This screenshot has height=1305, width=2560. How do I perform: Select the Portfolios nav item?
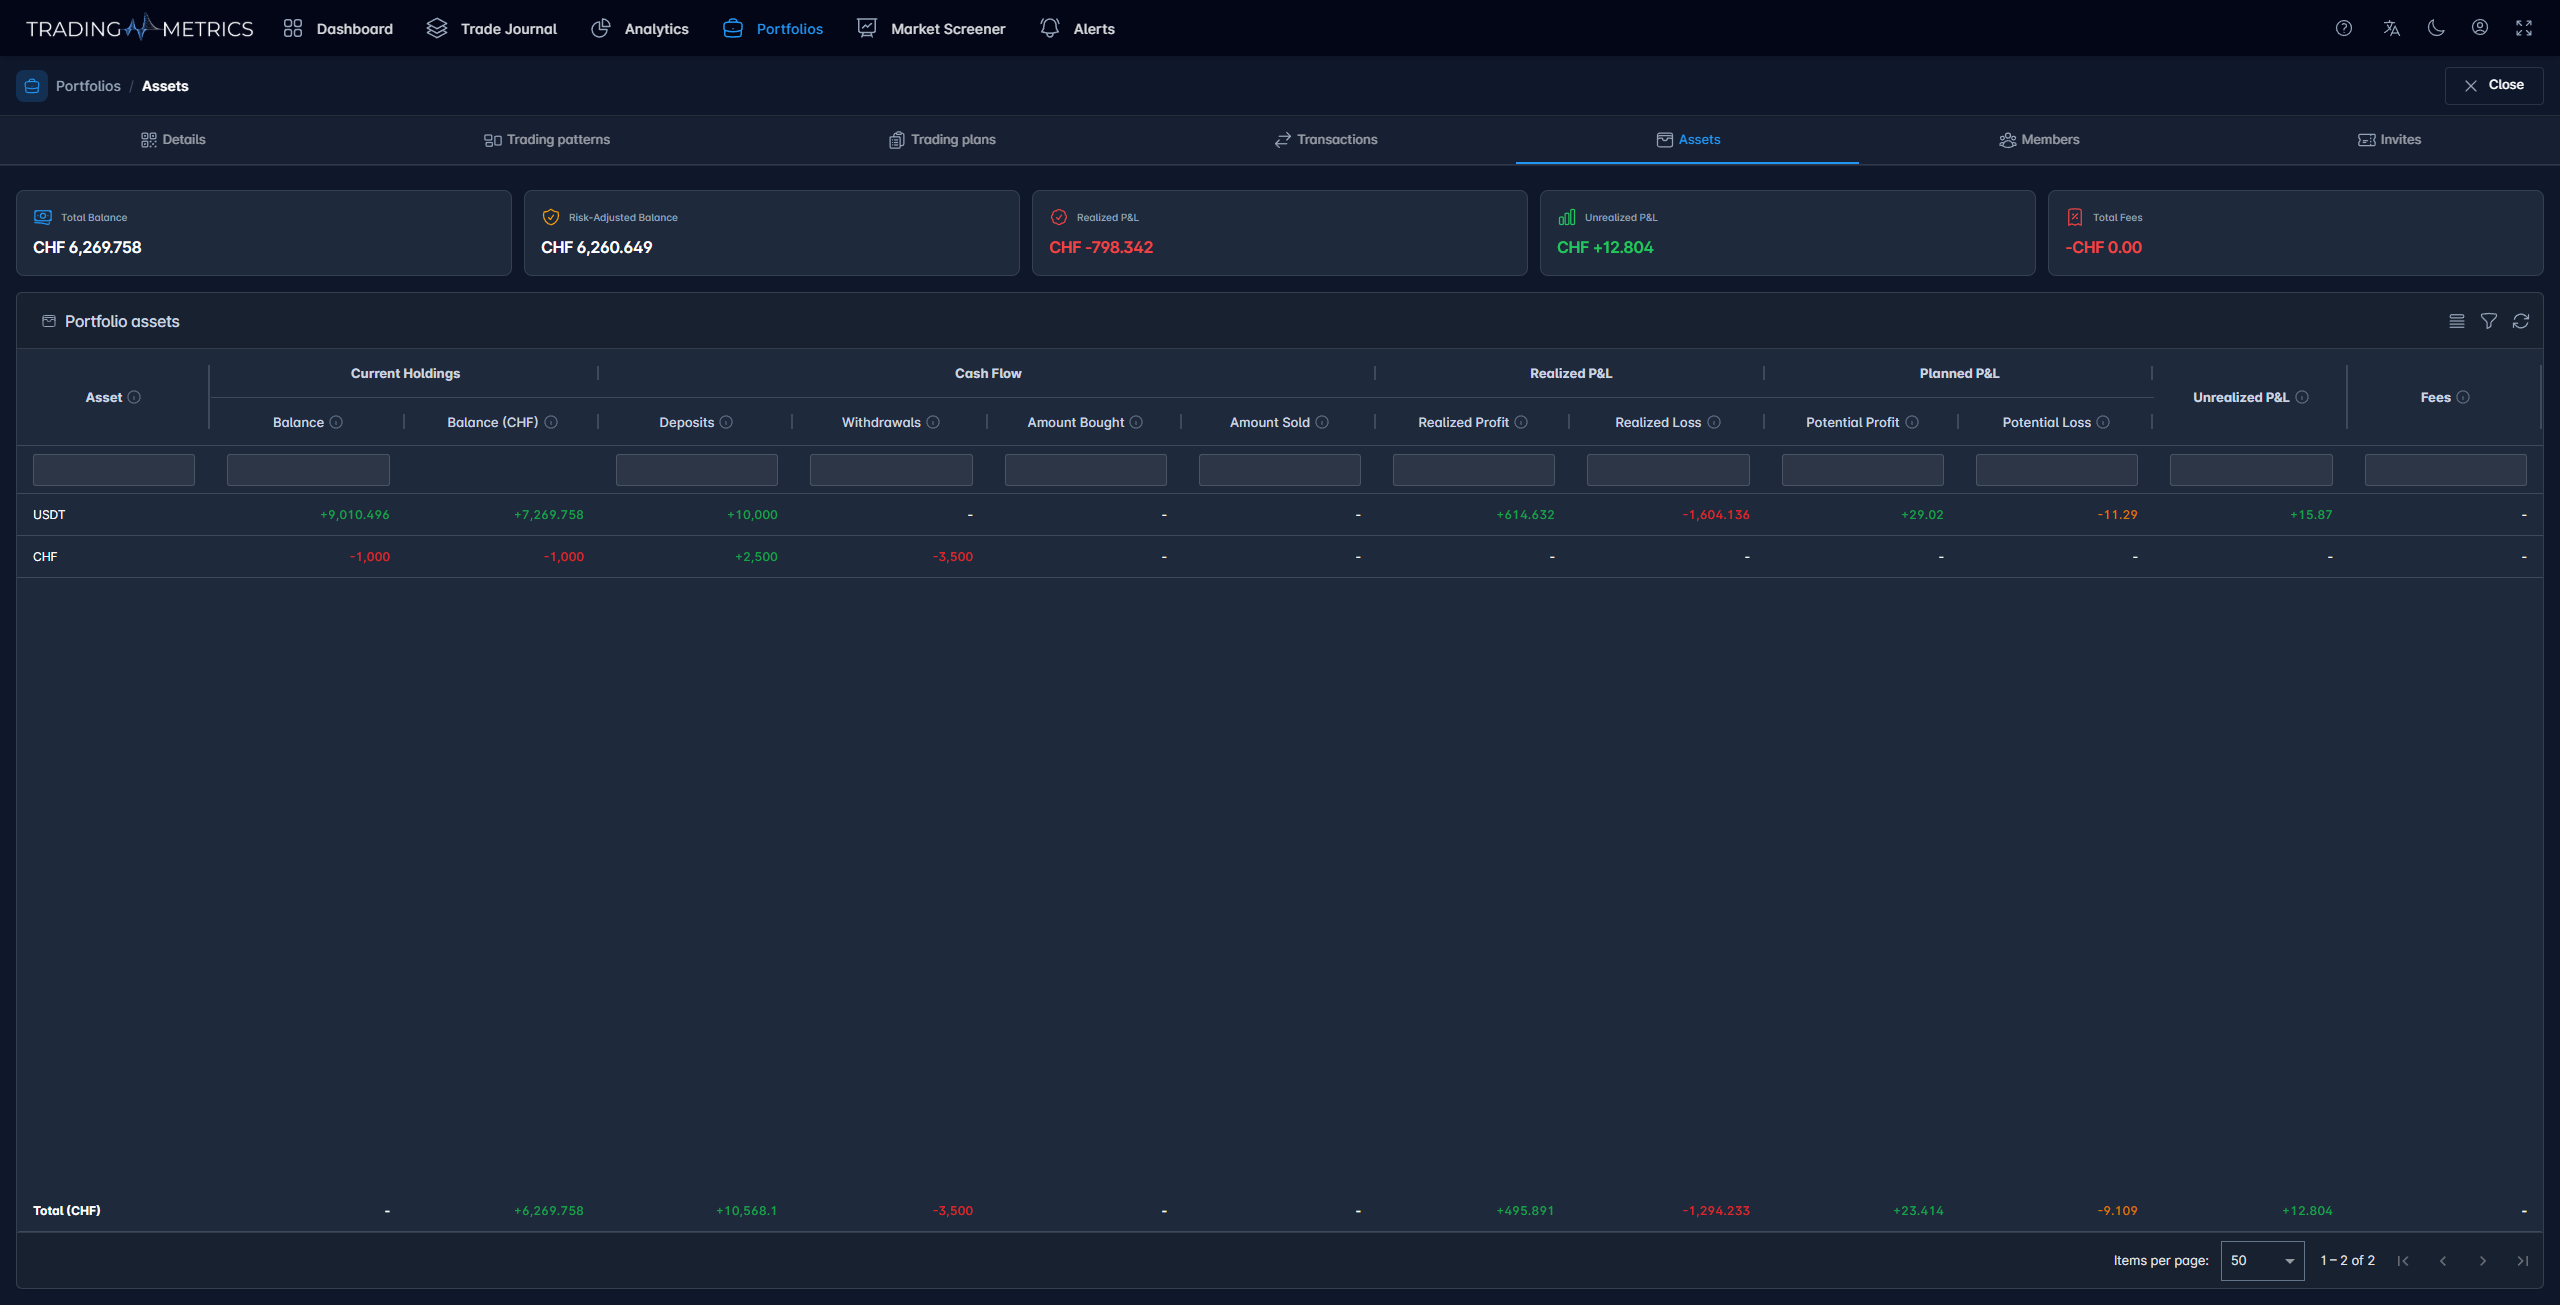point(773,28)
